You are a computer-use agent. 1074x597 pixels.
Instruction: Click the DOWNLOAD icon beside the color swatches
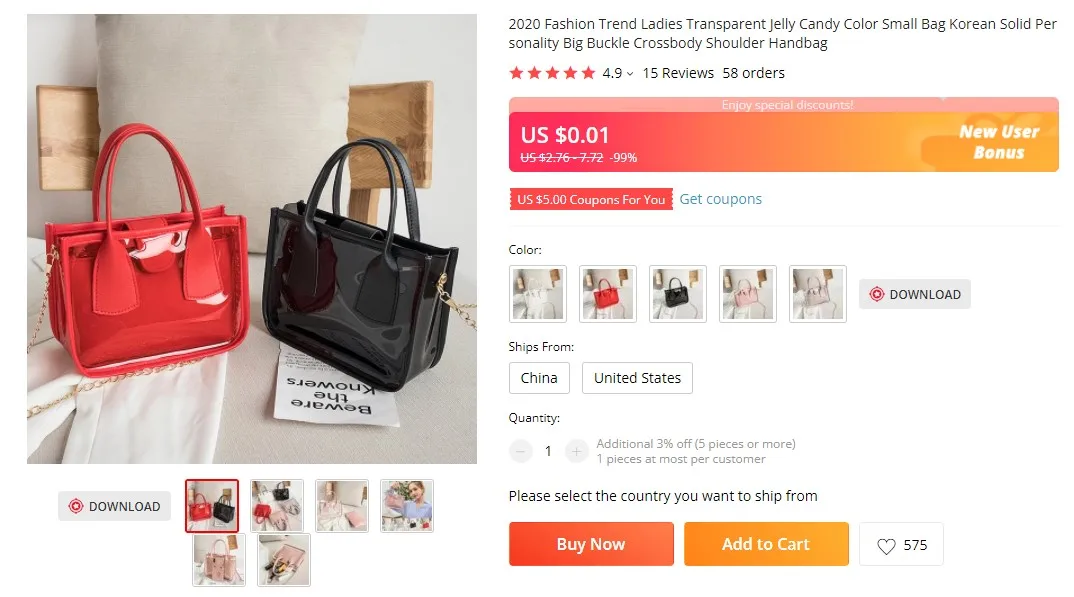coord(877,294)
